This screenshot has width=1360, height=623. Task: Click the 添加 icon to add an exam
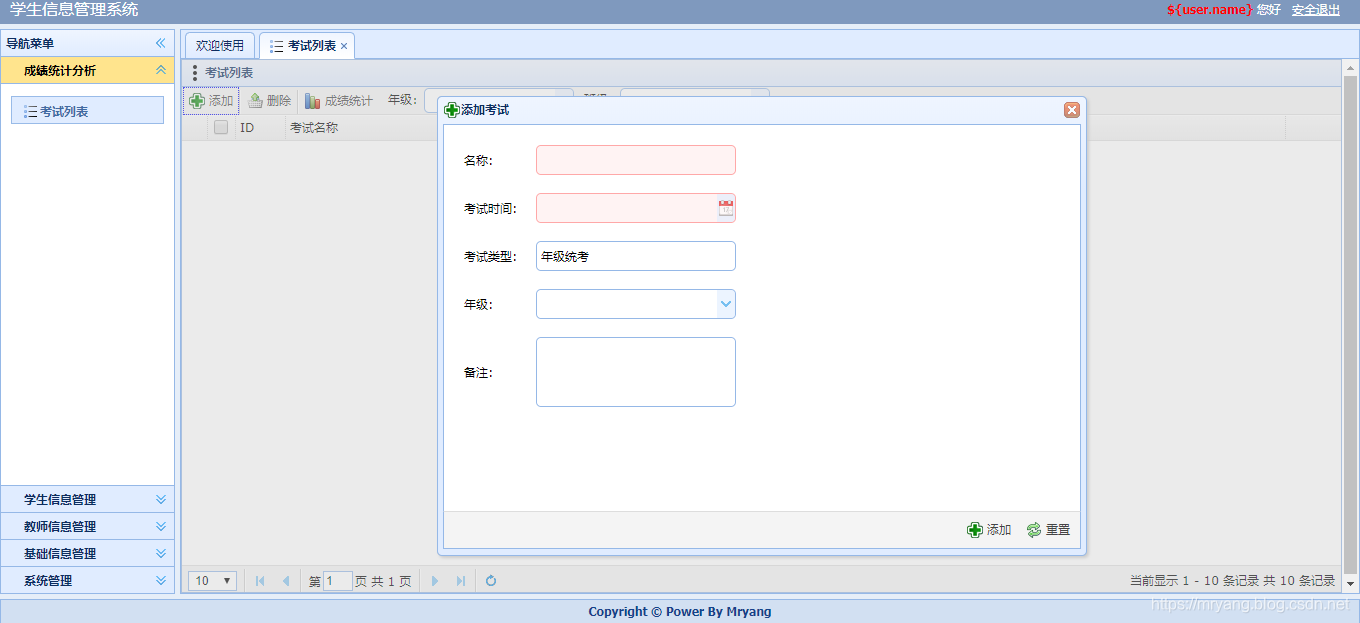[197, 100]
